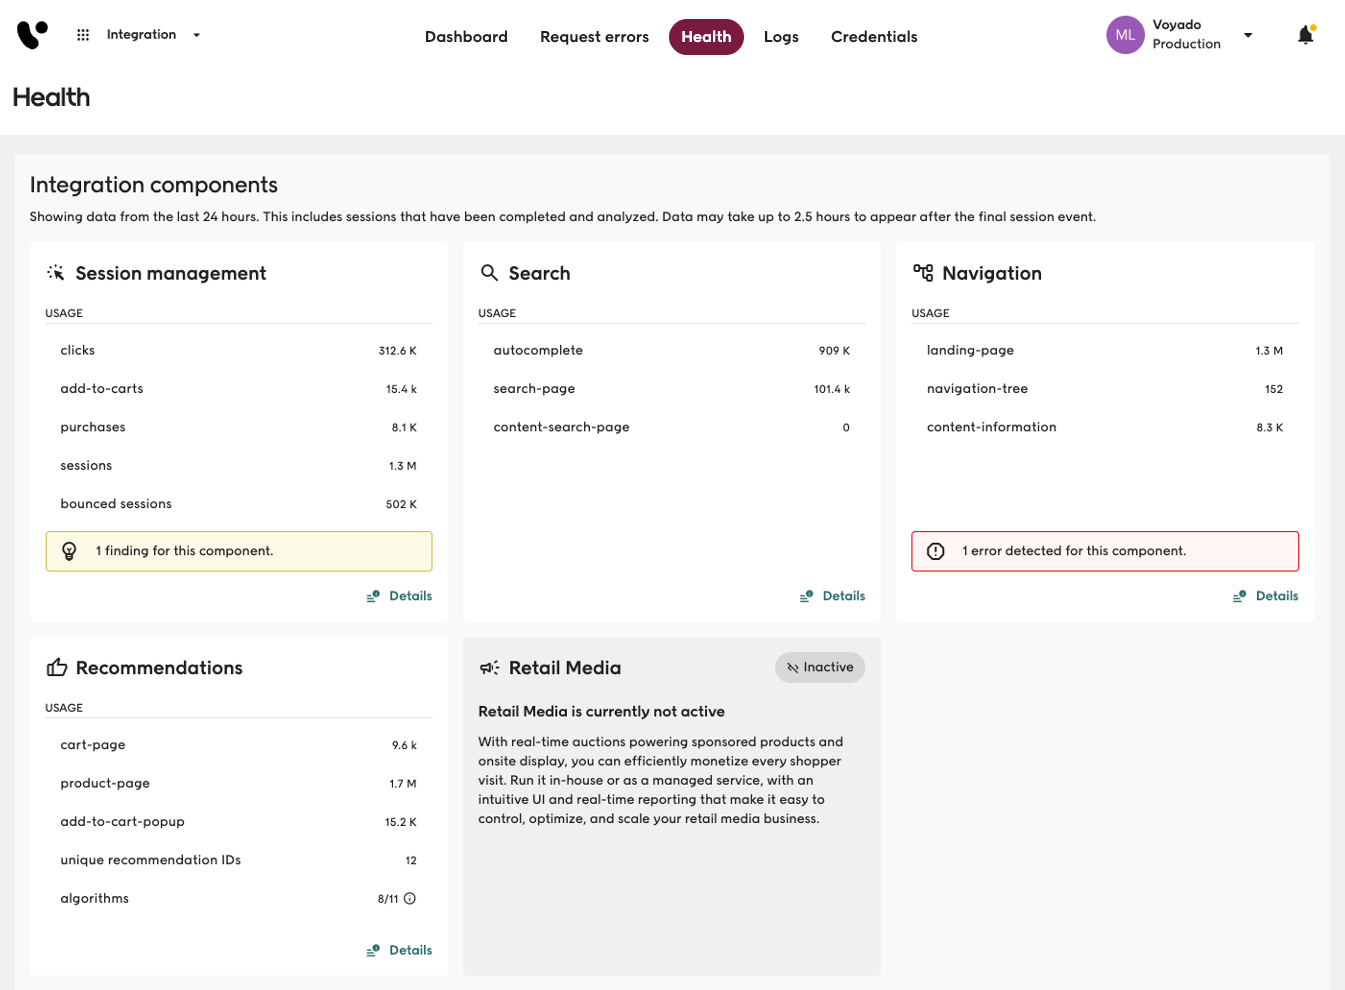Click the Recommendations thumbs-up icon
This screenshot has height=990, width=1345.
click(x=57, y=668)
